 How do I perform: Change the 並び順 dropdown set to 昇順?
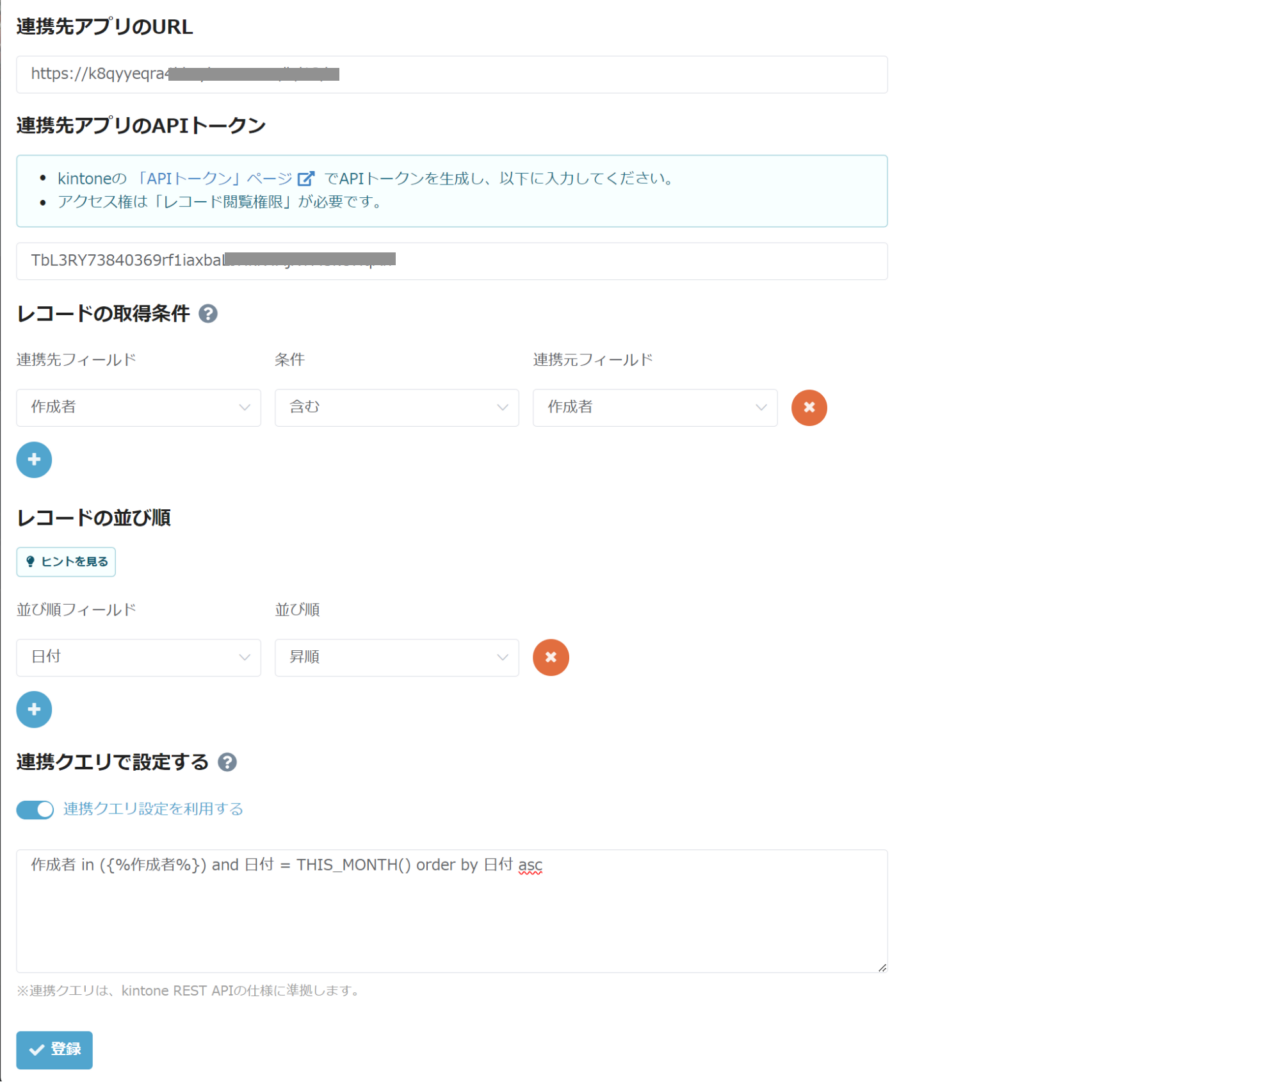[x=396, y=658]
